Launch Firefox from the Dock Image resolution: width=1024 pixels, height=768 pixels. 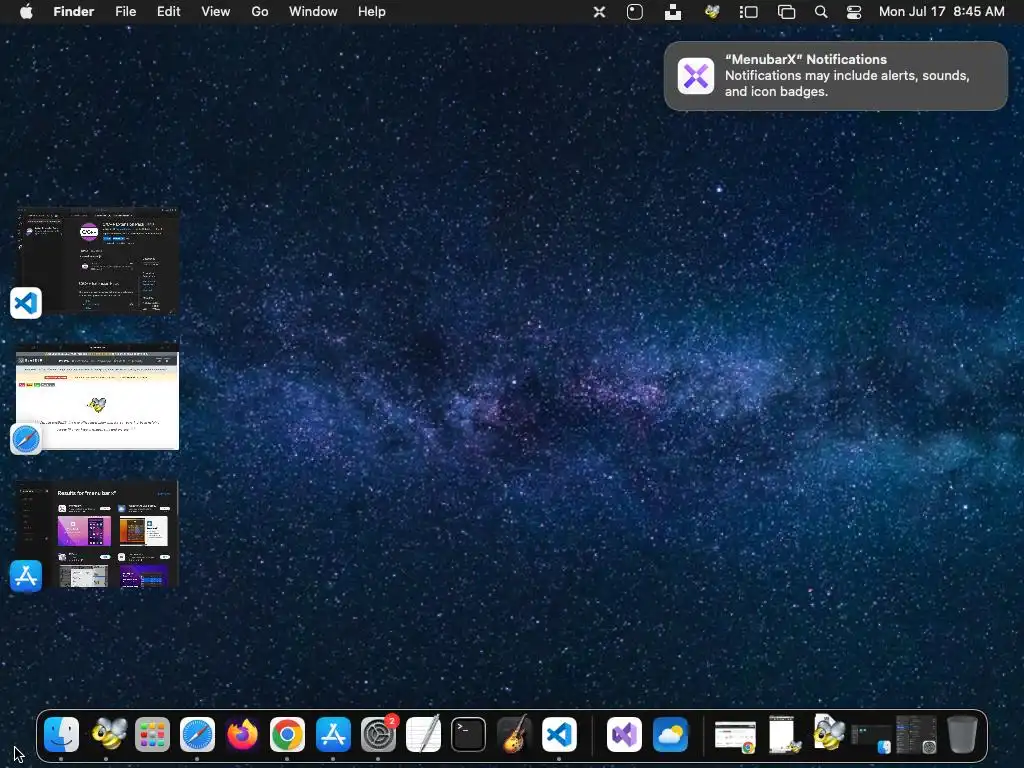tap(242, 735)
